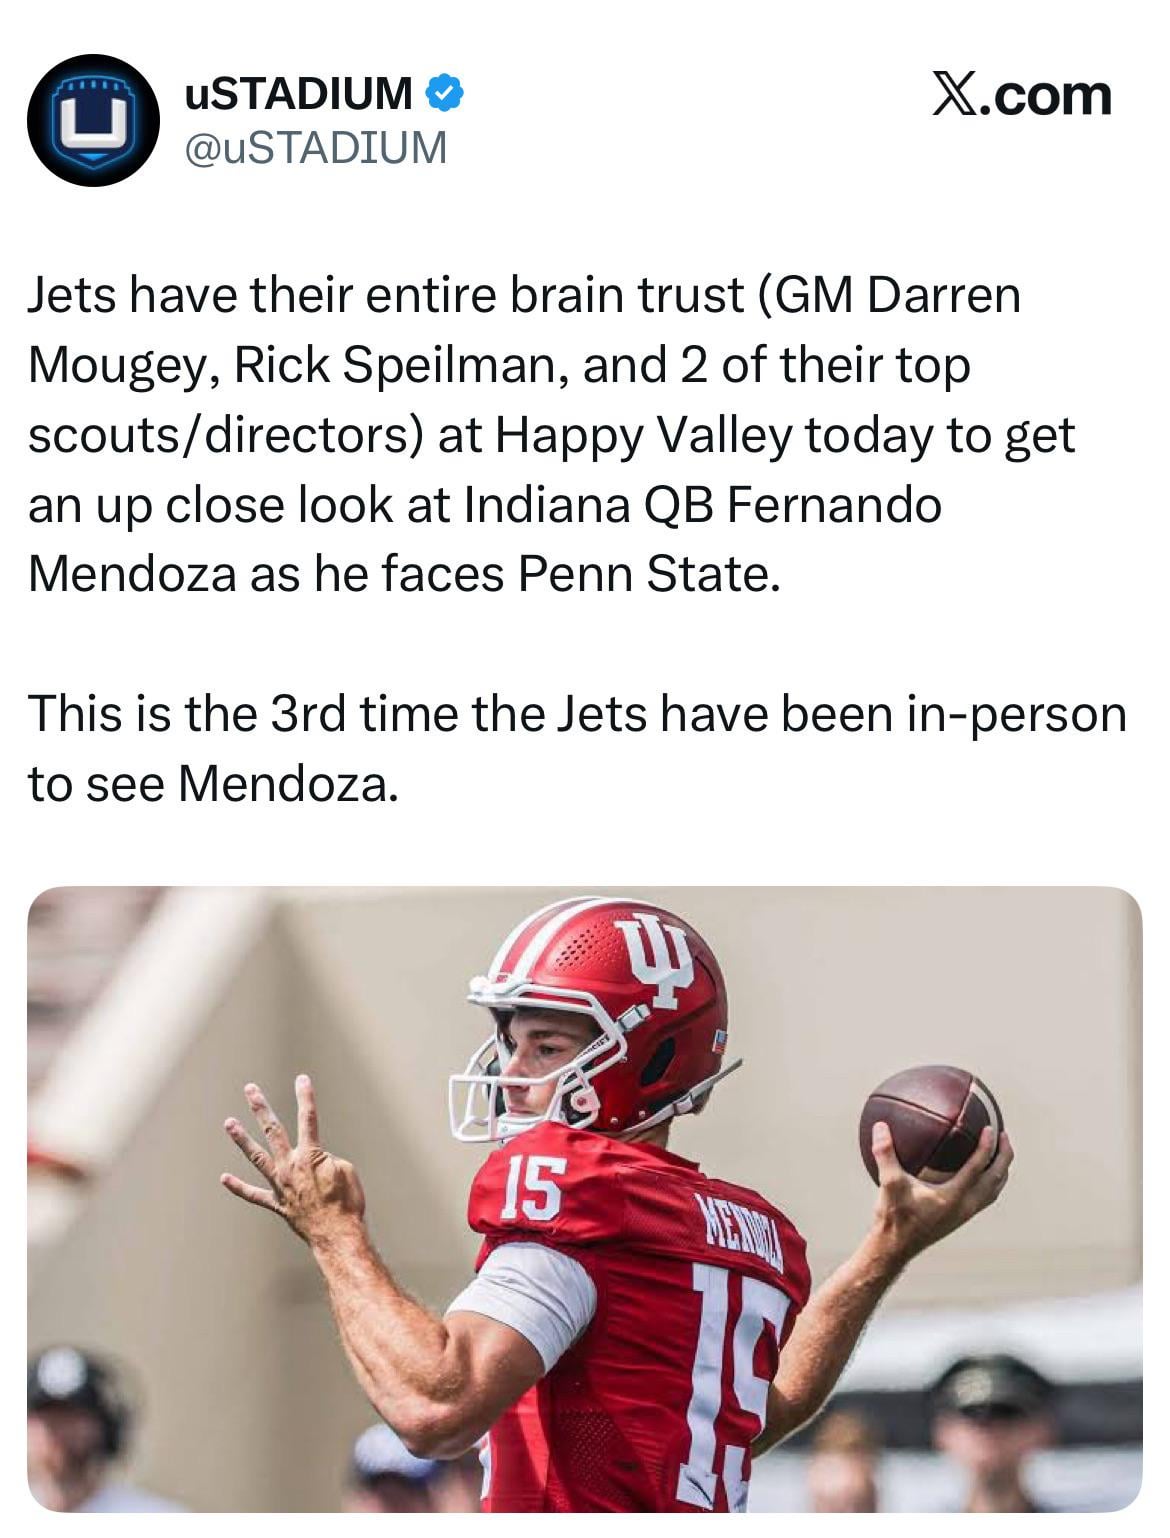Open the uSTADIUM display name

click(298, 94)
